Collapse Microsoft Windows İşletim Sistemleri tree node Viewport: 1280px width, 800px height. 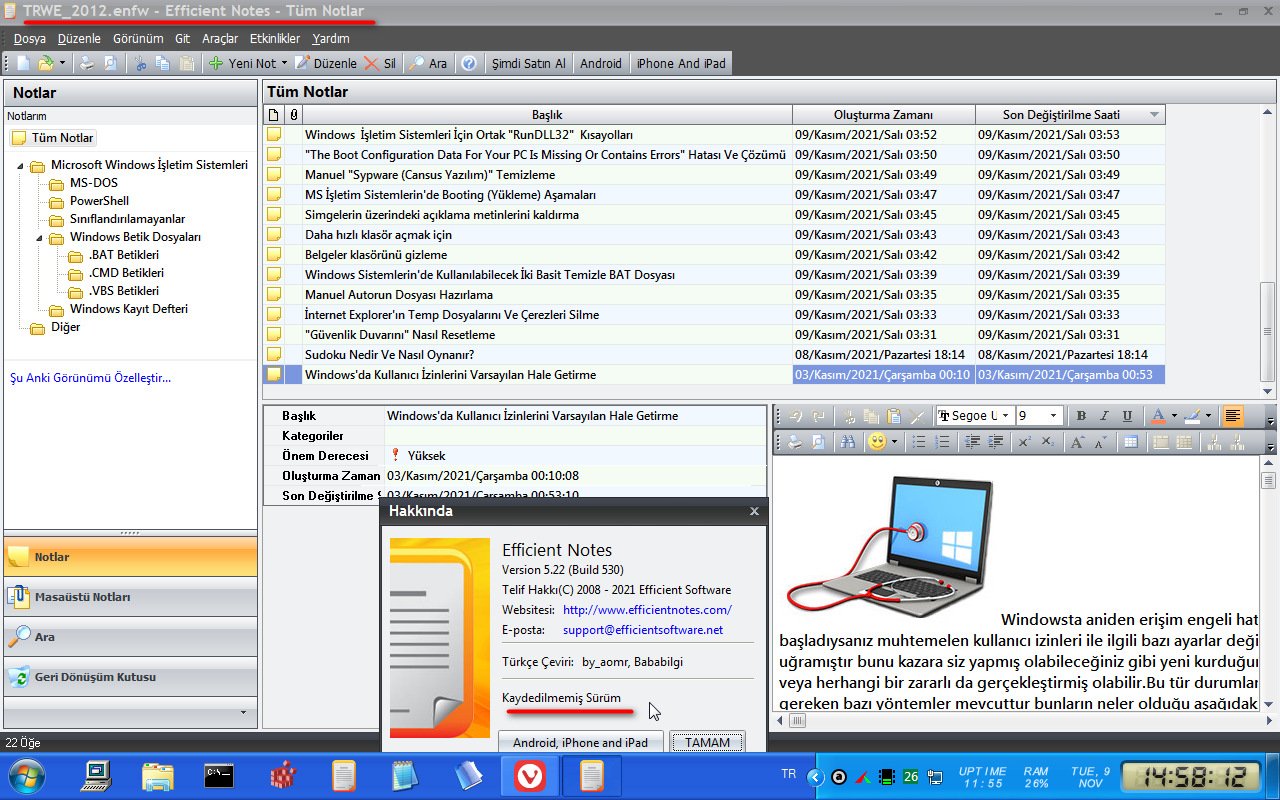point(20,166)
